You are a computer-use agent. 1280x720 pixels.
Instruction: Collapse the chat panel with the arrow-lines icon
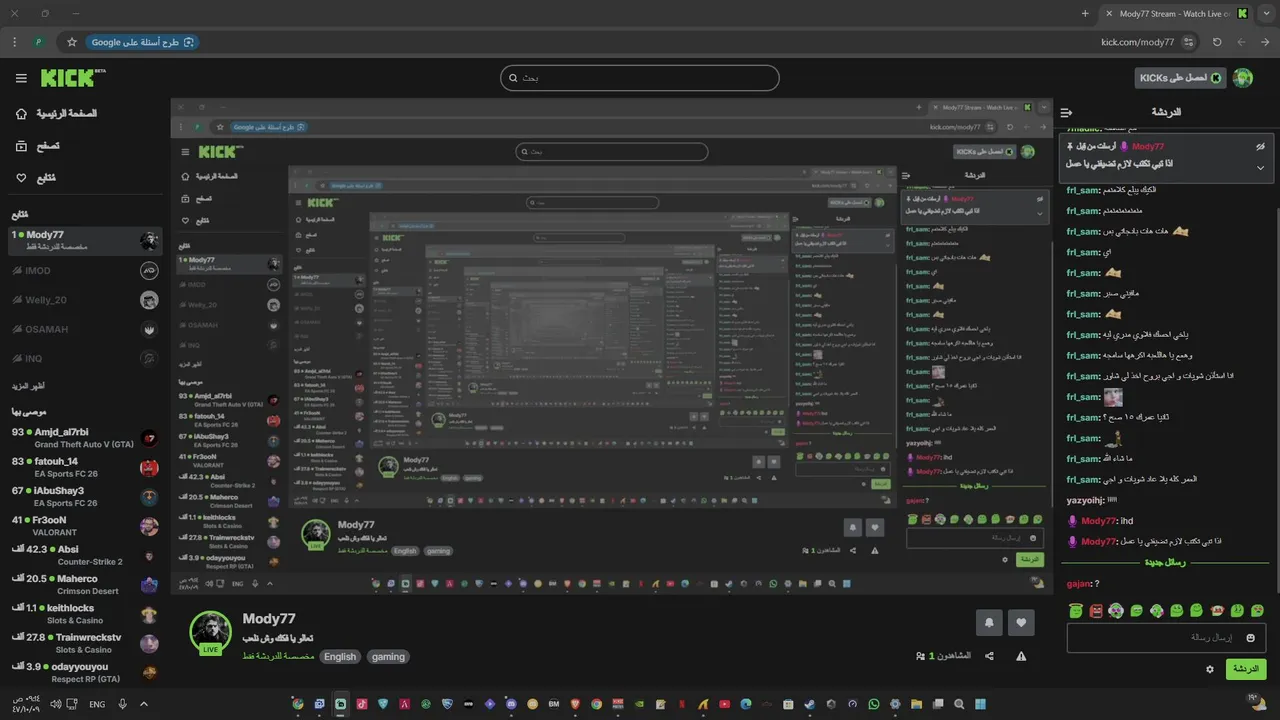click(1067, 113)
